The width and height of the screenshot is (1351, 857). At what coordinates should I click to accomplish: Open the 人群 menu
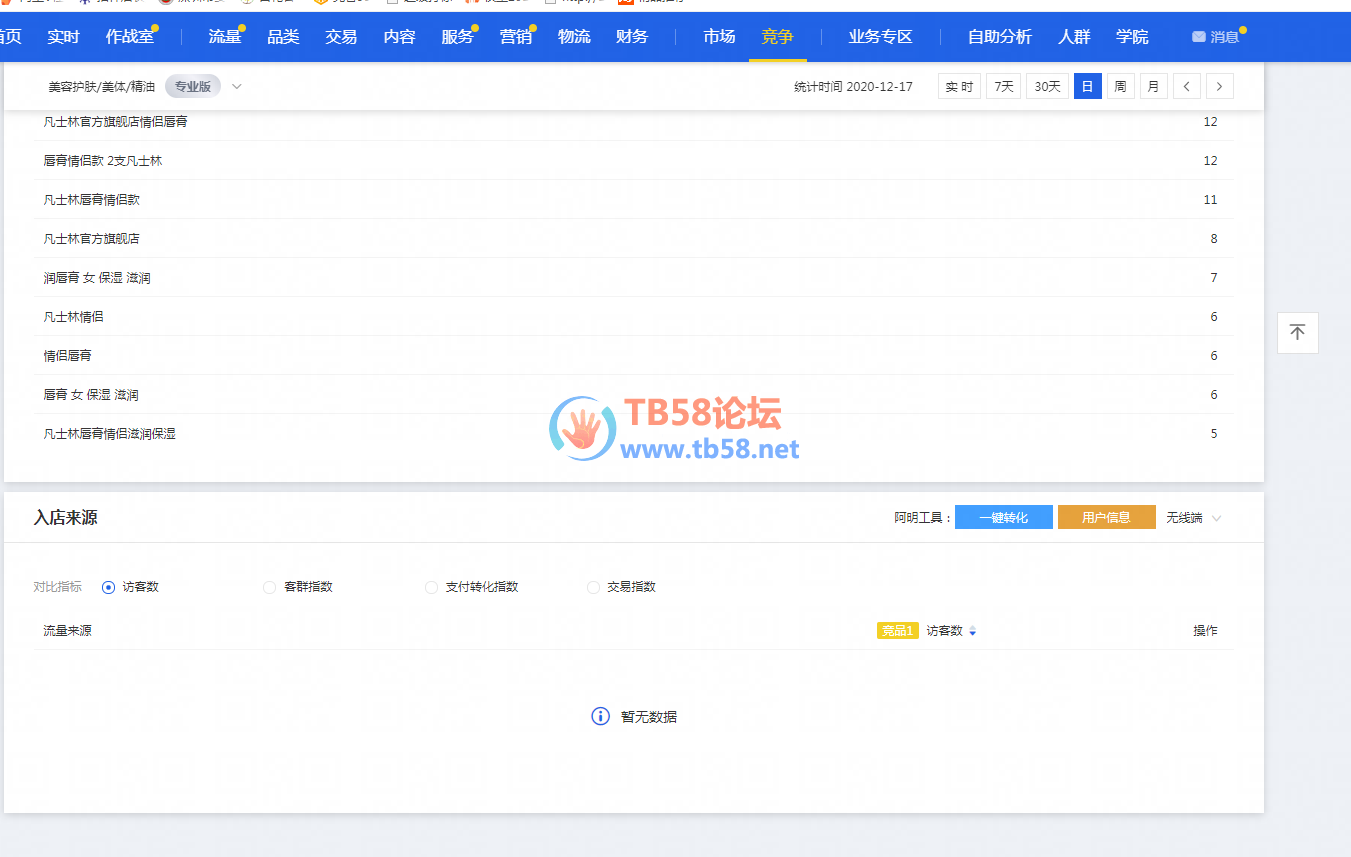point(1074,37)
